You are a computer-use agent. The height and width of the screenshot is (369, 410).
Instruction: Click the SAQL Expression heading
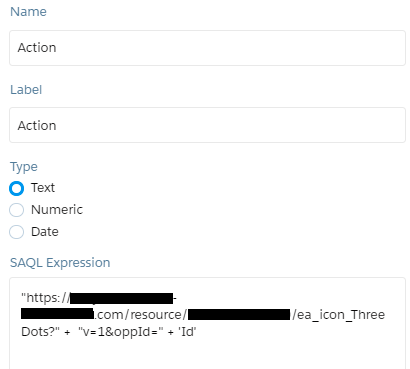coord(60,263)
